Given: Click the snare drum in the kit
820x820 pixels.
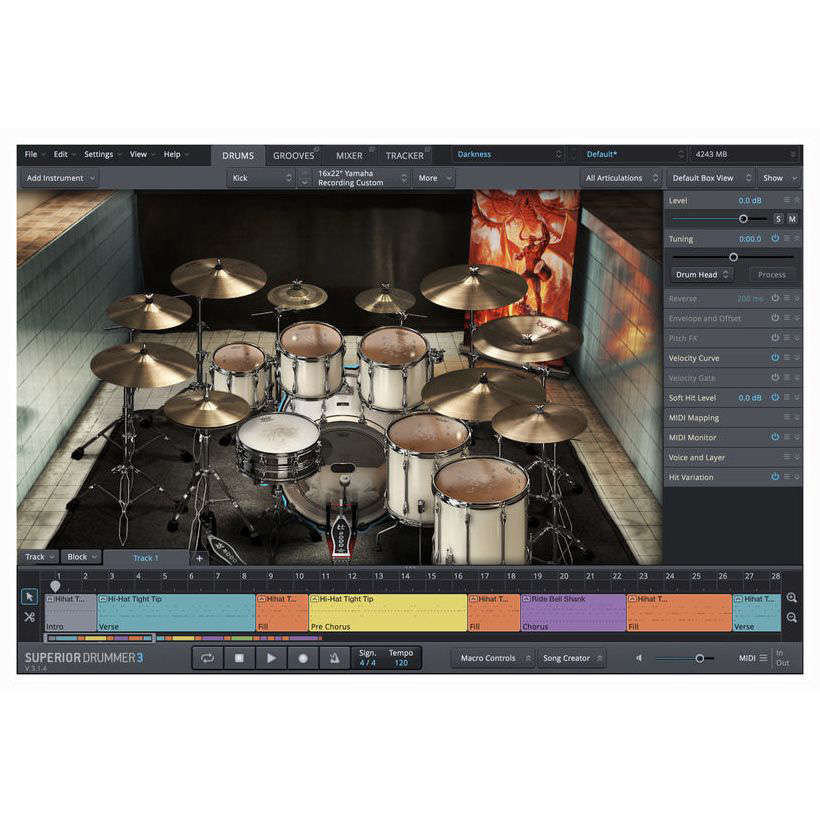Looking at the screenshot, I should (x=278, y=446).
